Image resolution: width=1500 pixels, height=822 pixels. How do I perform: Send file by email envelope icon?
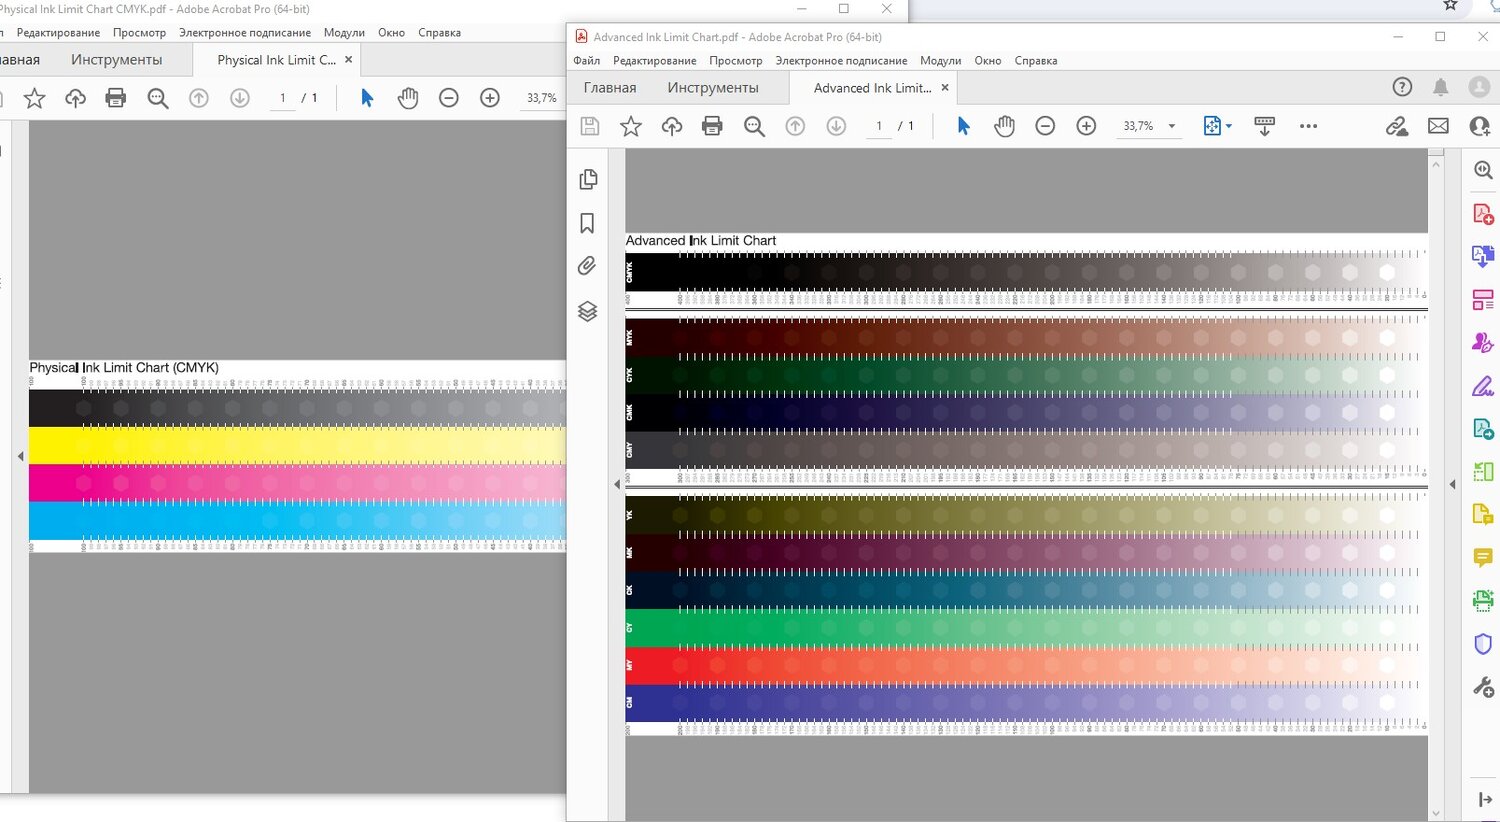(x=1438, y=126)
